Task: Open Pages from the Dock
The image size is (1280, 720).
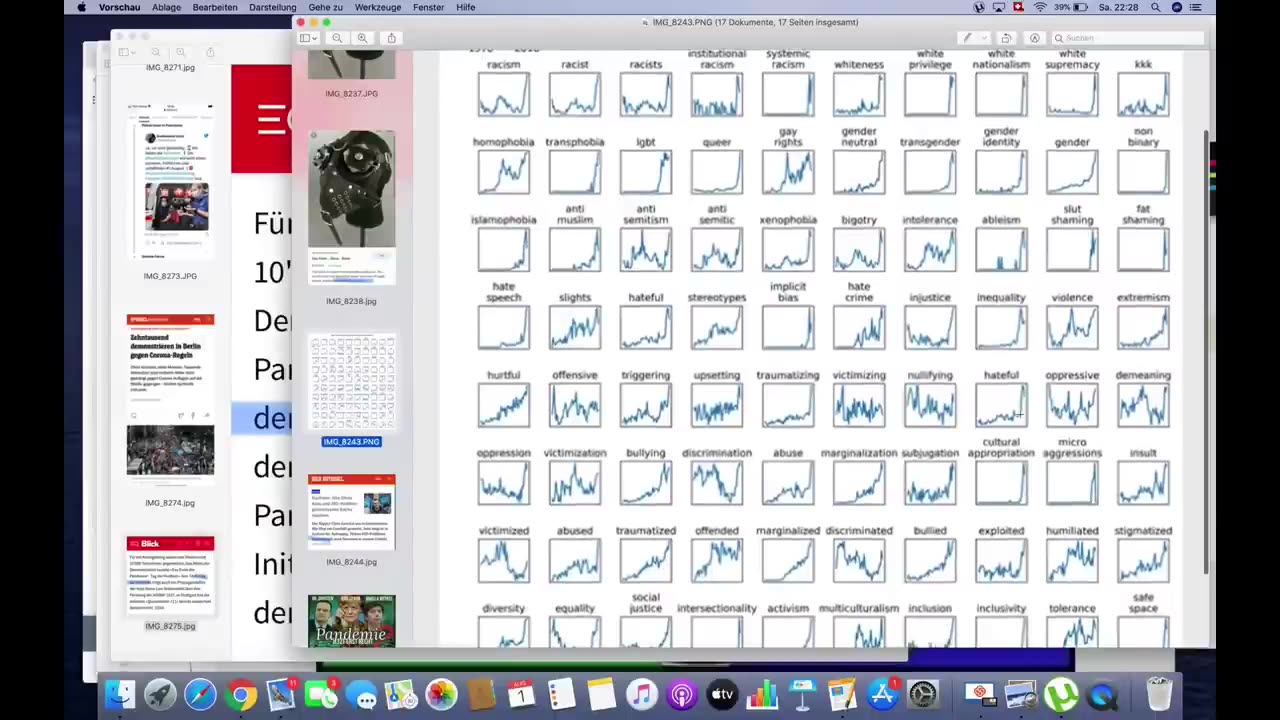Action: 842,694
